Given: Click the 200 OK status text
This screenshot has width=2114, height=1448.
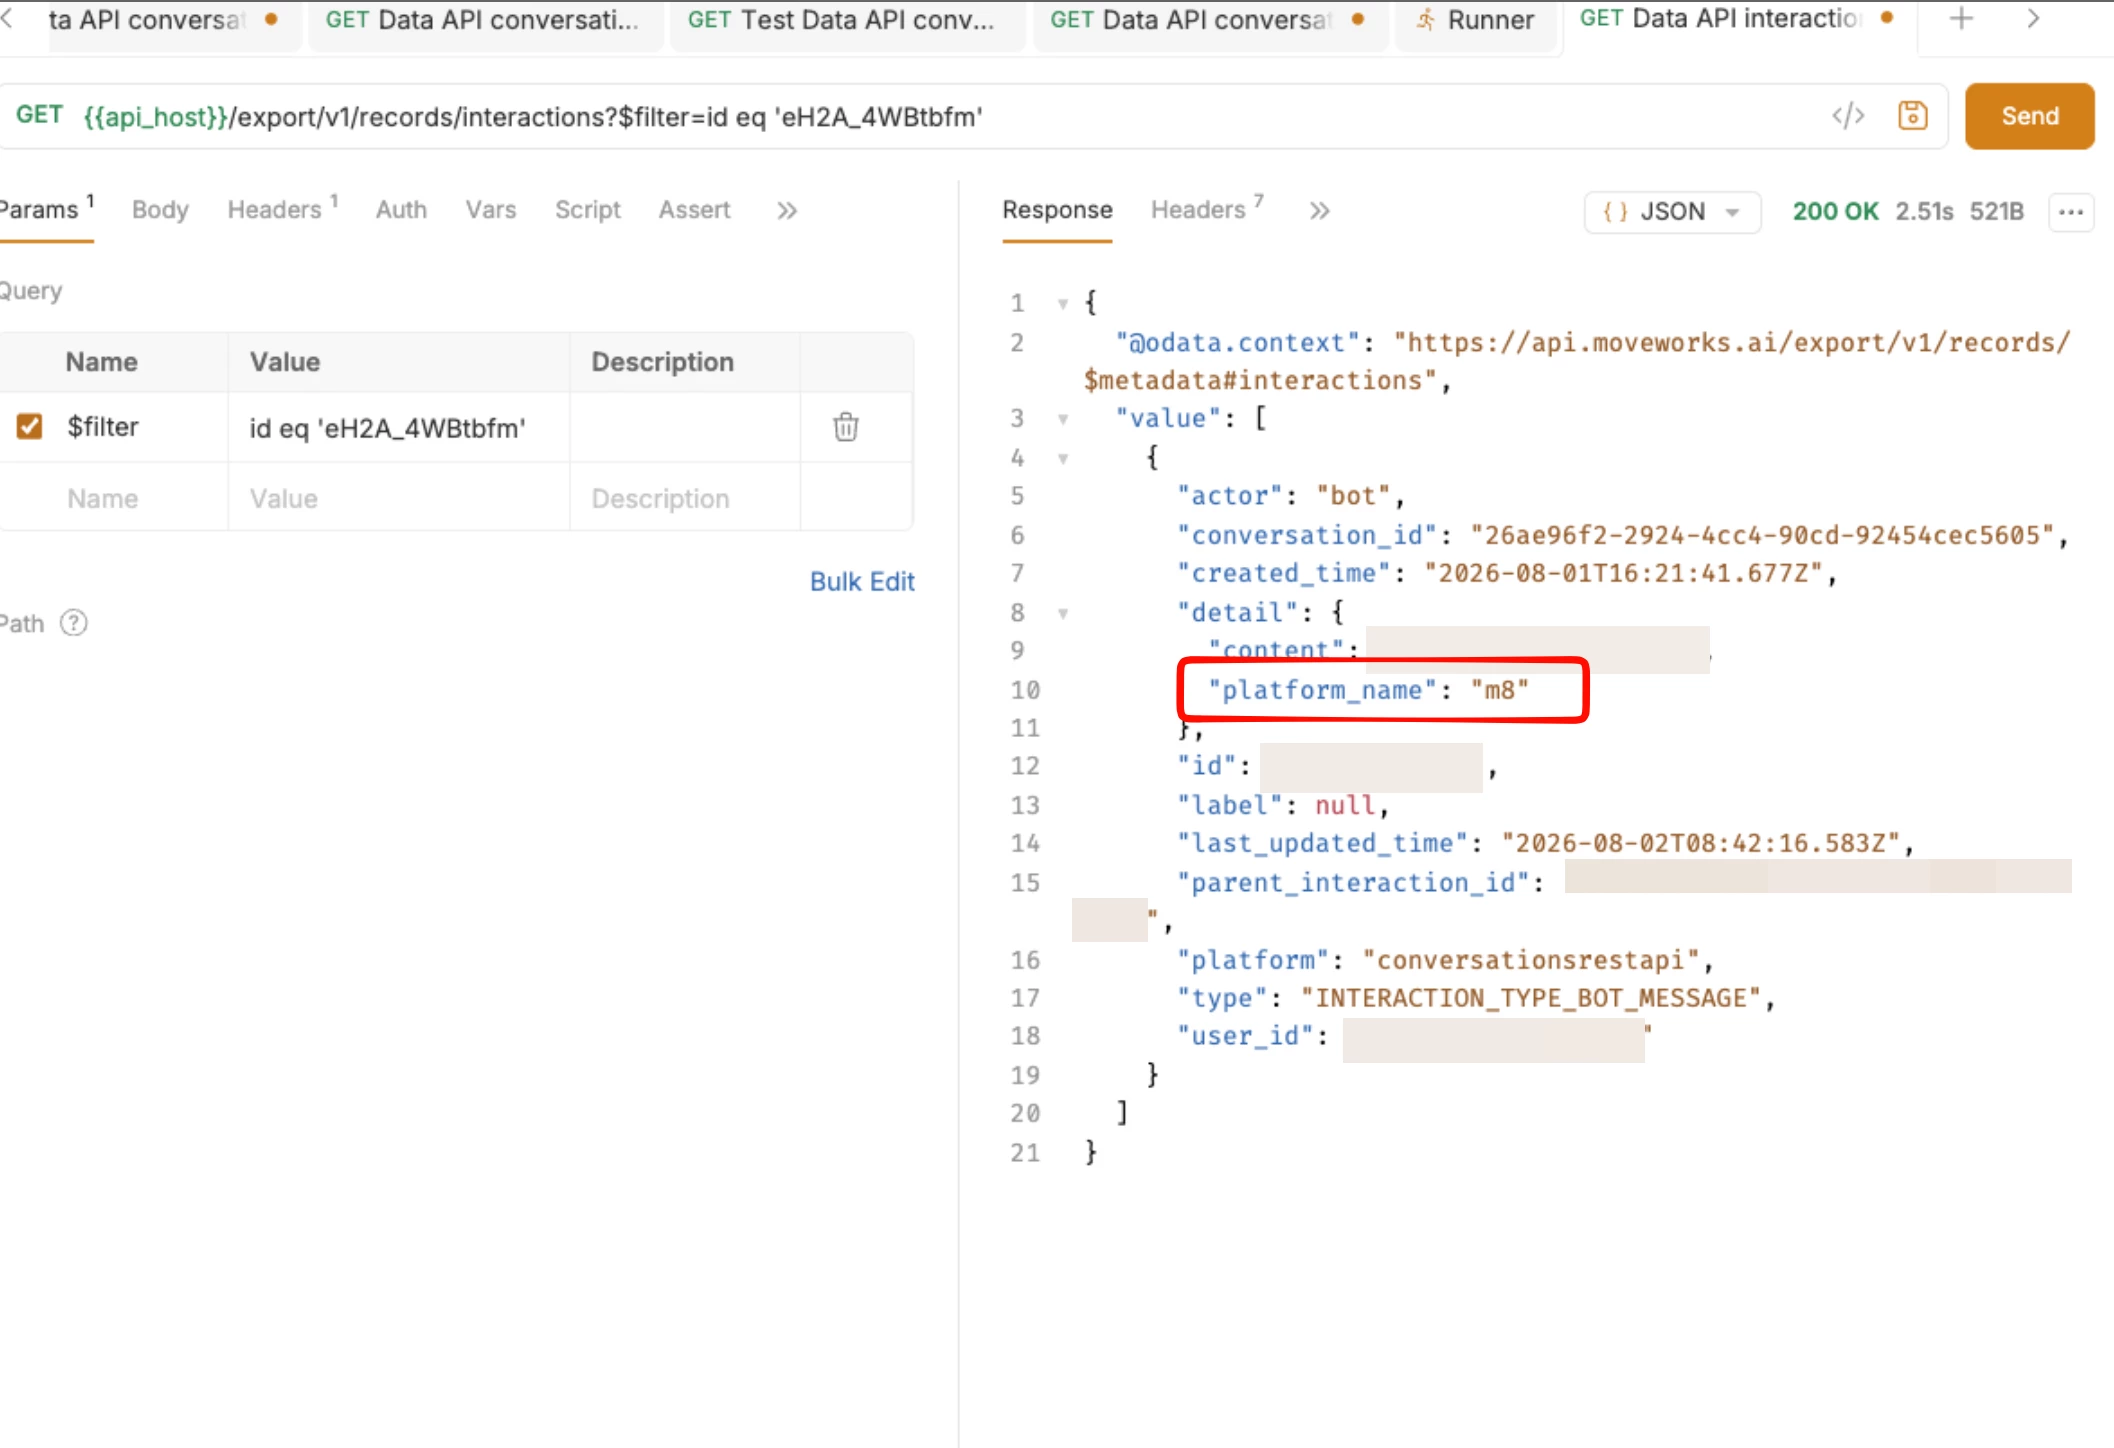Looking at the screenshot, I should coord(1835,212).
